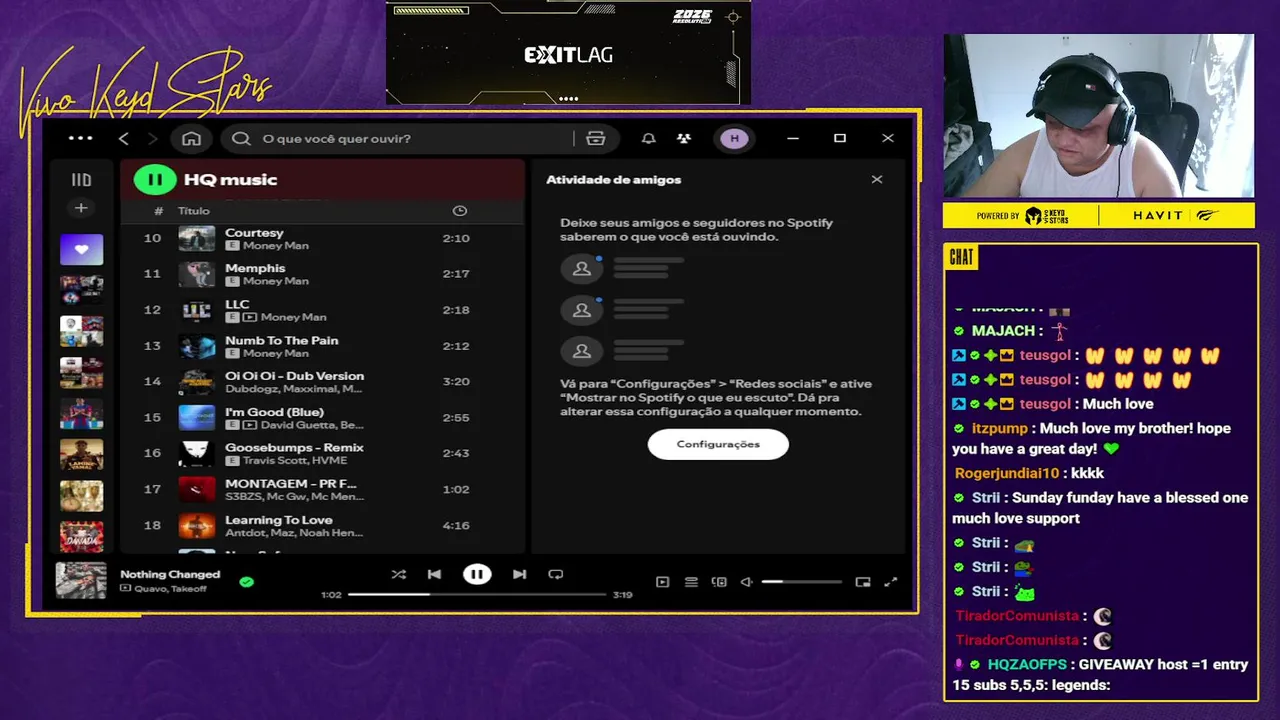This screenshot has height=720, width=1280.
Task: Open the Browse icon in search bar
Action: [x=596, y=138]
